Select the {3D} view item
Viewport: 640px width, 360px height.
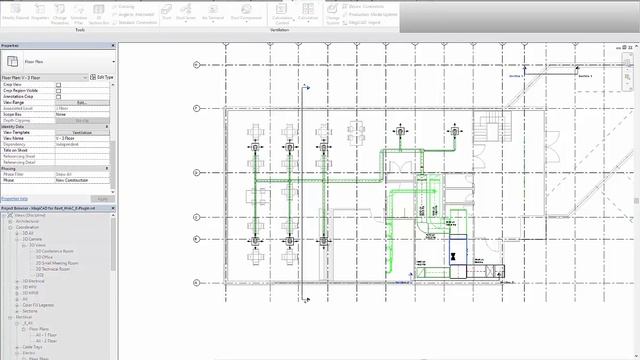40,275
